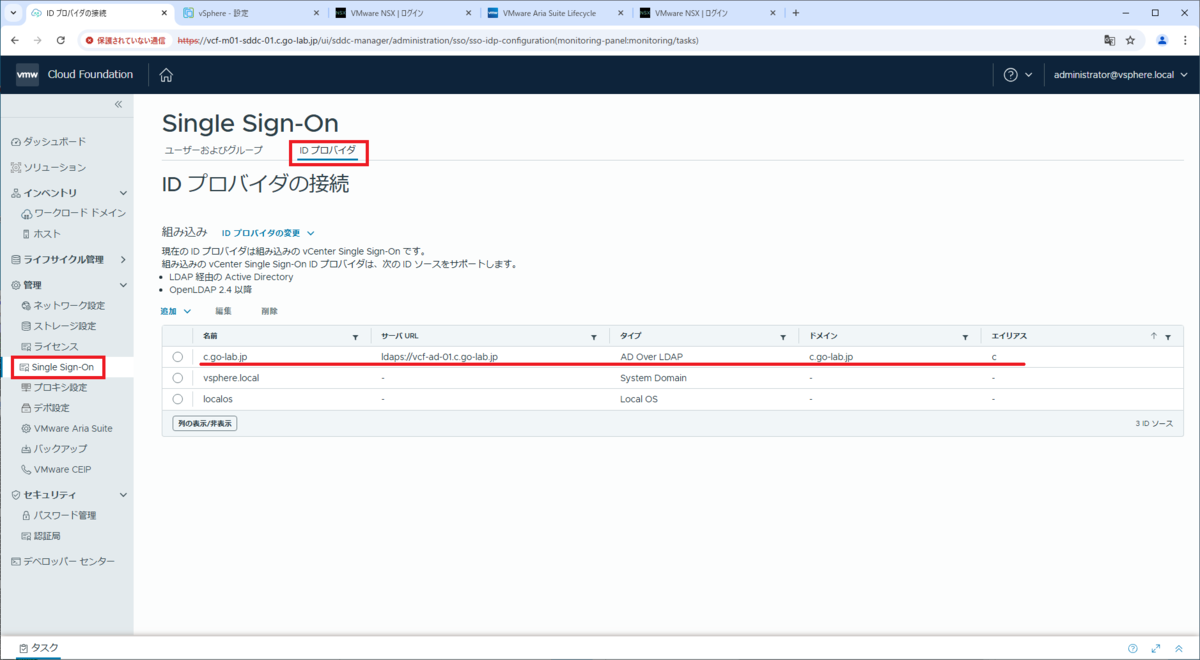Viewport: 1200px width, 660px height.
Task: Open the tab search dropdown in Chrome
Action: (x=14, y=13)
